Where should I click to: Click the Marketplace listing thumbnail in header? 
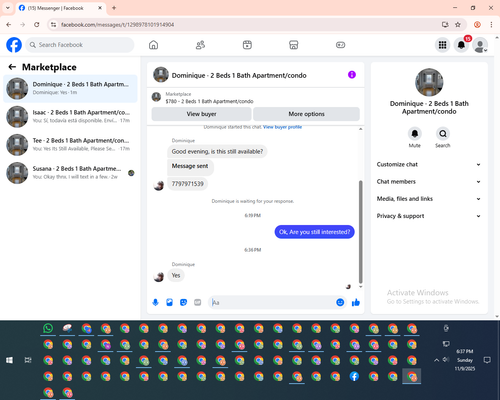(156, 97)
